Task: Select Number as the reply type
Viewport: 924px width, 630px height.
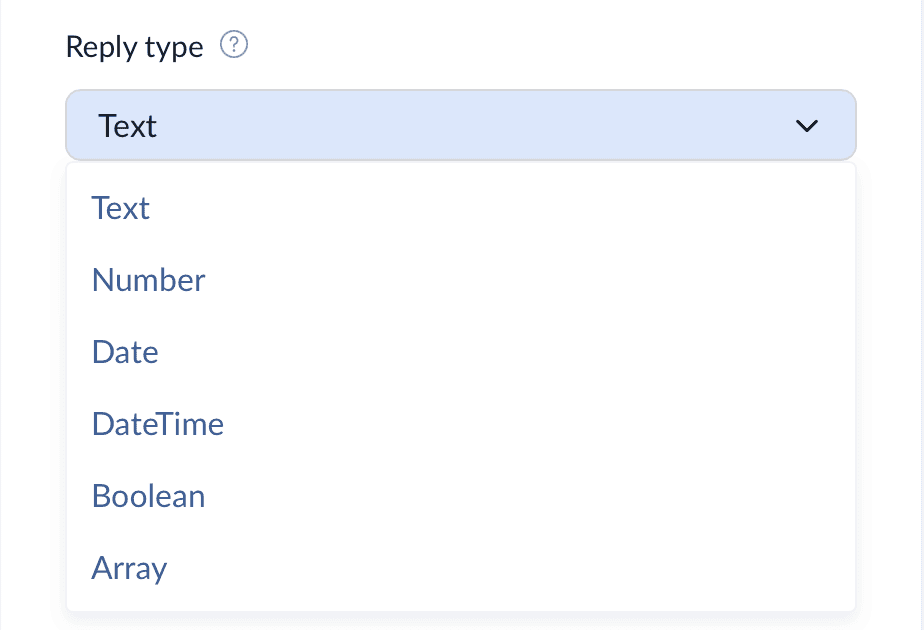Action: (x=460, y=280)
